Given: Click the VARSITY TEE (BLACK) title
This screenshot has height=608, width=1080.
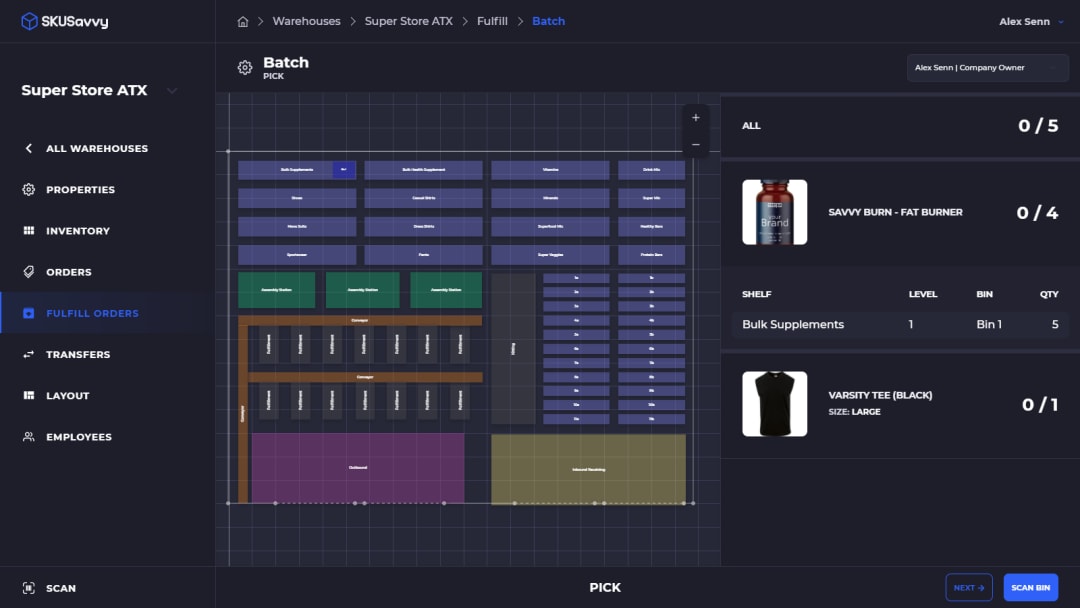Looking at the screenshot, I should pyautogui.click(x=880, y=395).
